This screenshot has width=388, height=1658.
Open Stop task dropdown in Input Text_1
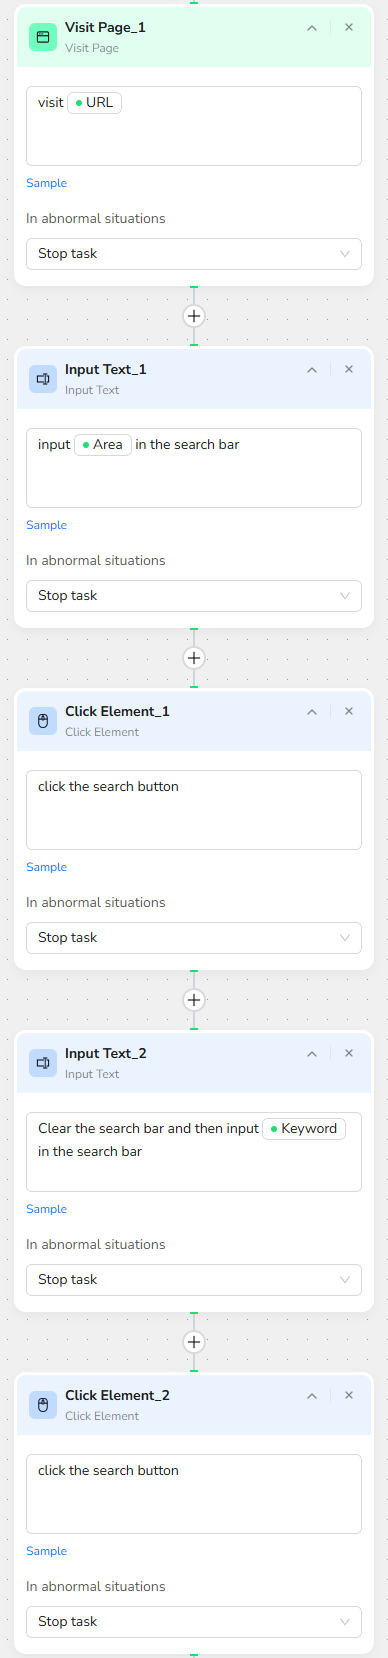pyautogui.click(x=194, y=596)
